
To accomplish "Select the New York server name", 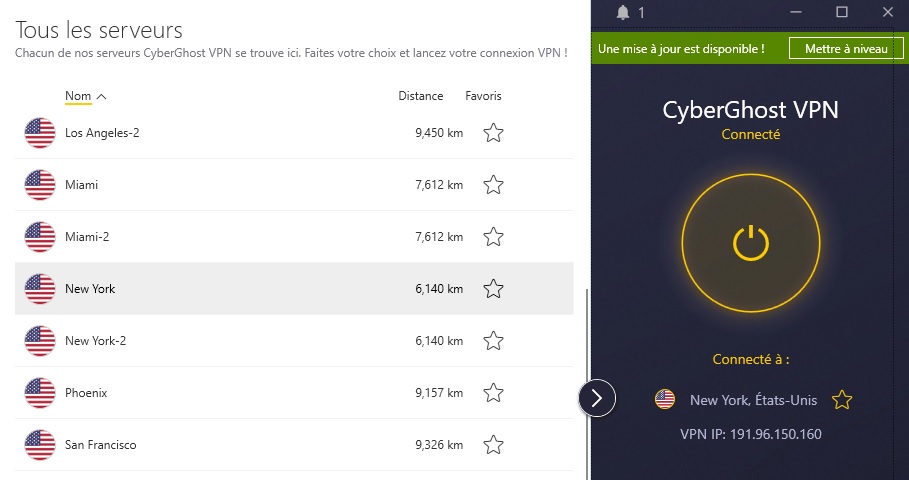I will click(90, 289).
